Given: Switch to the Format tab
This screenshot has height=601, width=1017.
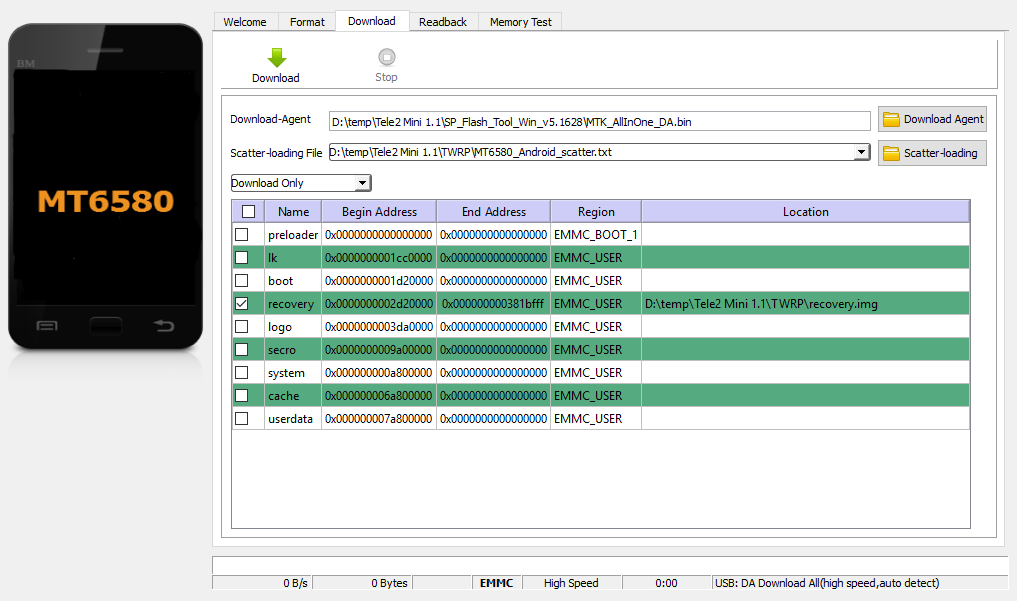Looking at the screenshot, I should click(x=307, y=22).
